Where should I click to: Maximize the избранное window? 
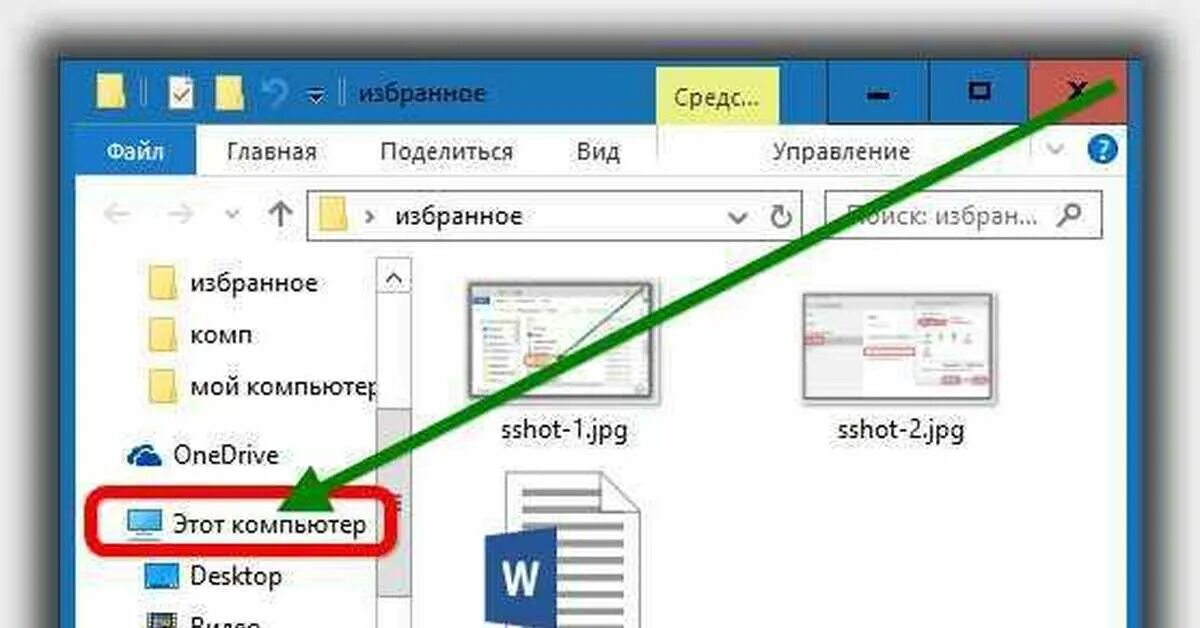pos(979,92)
